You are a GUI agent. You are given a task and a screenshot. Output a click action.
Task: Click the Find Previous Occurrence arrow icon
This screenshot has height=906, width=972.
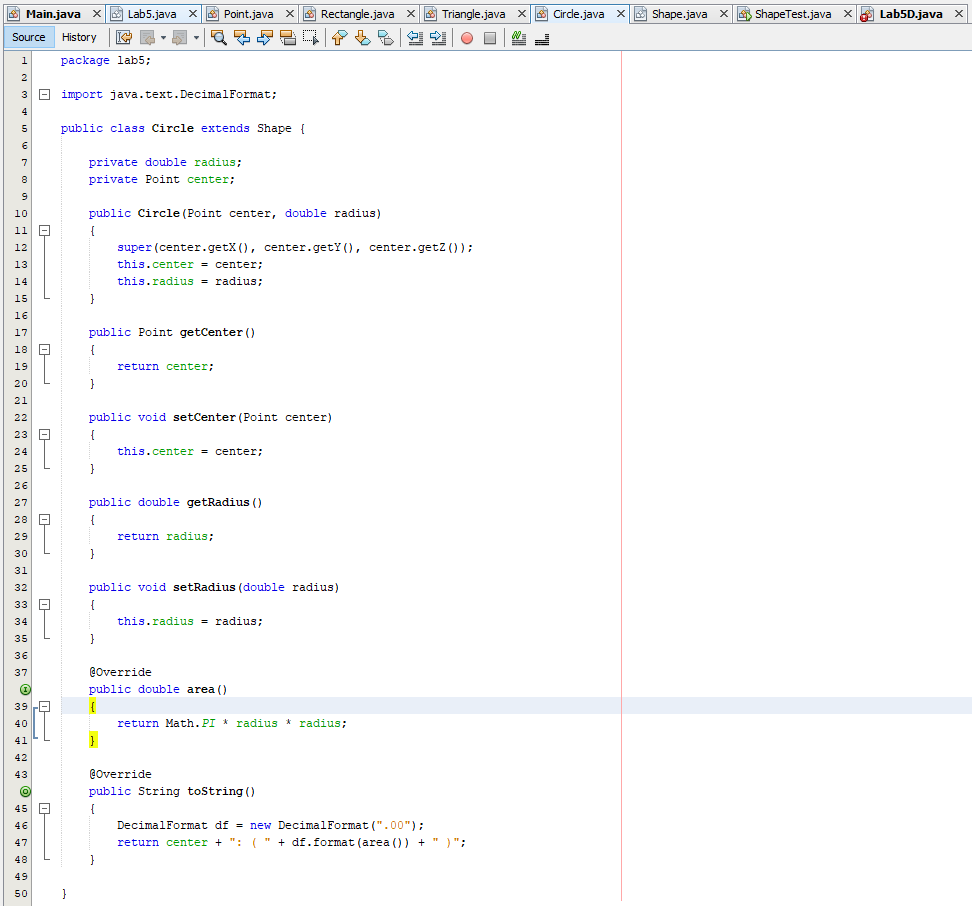242,36
